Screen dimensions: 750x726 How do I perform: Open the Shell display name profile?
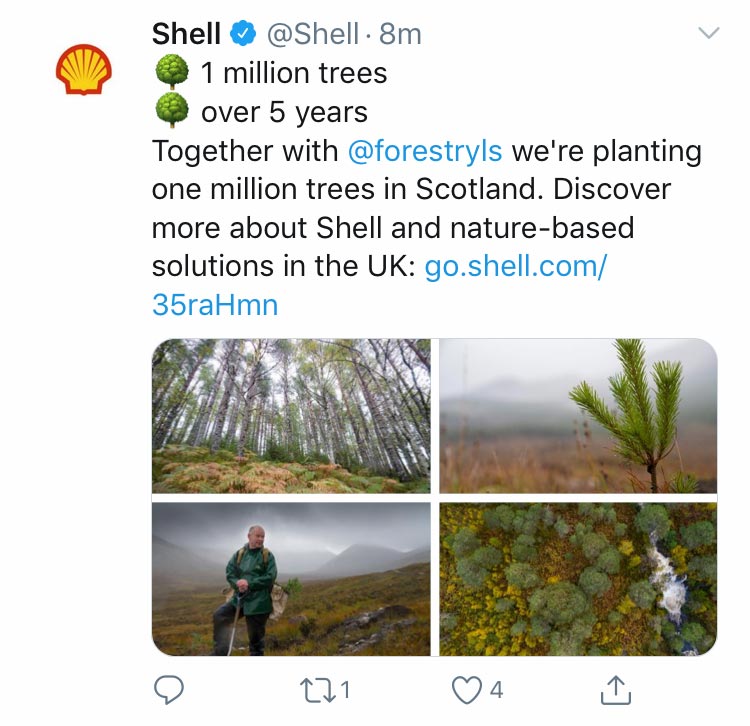tap(186, 34)
